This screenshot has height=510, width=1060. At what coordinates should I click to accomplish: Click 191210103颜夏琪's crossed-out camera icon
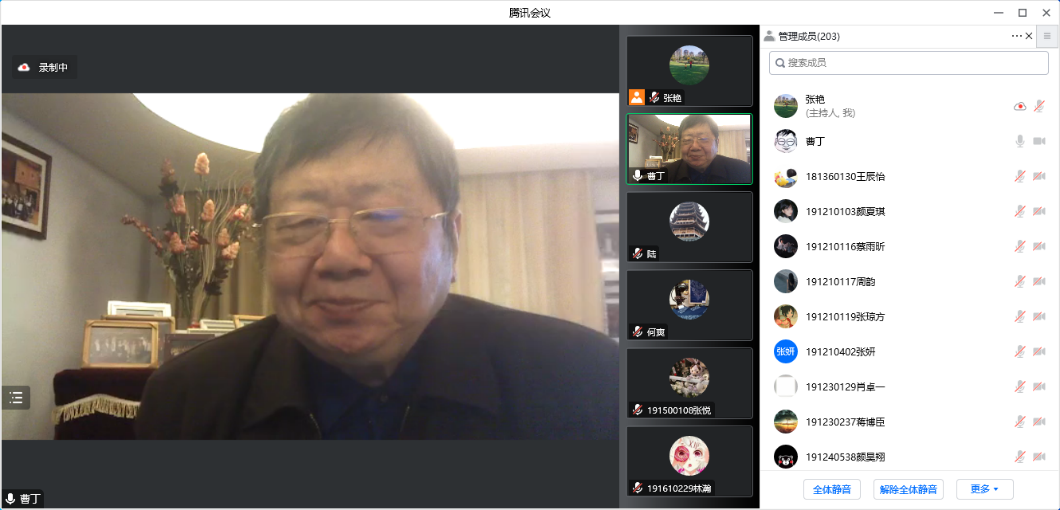(x=1039, y=211)
